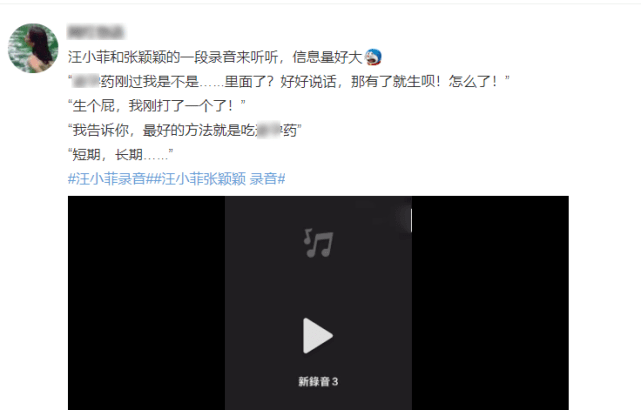
Task: Click the quoted line containing 那有了就生呗
Action: tap(289, 81)
